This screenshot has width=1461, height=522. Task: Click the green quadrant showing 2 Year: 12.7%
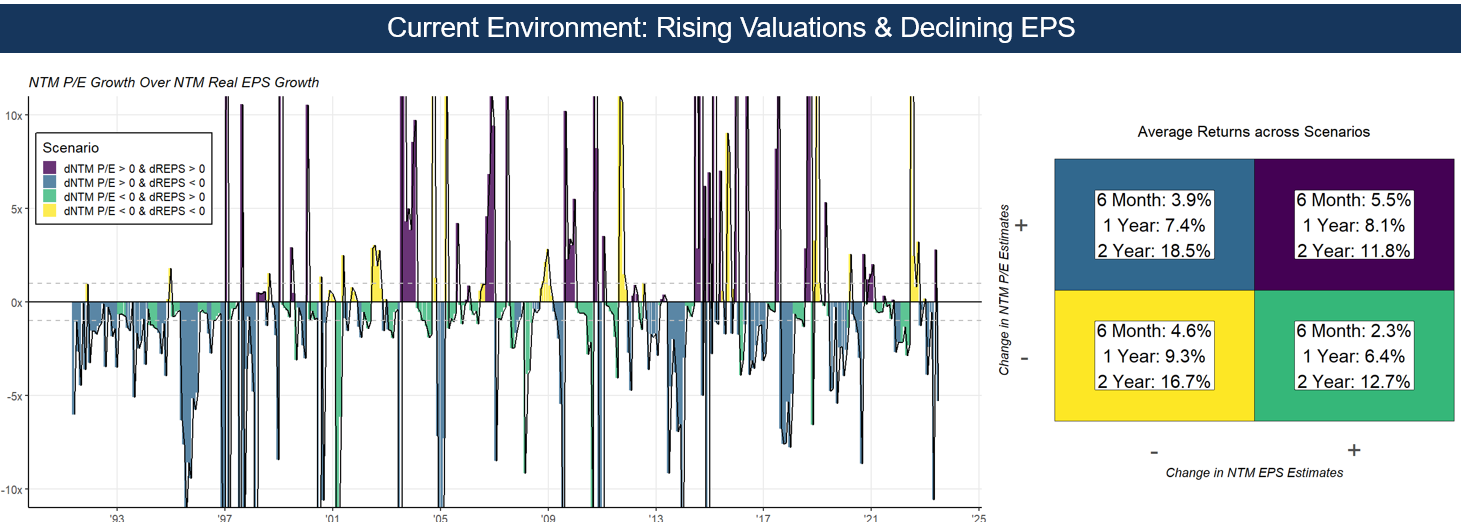(x=1353, y=356)
